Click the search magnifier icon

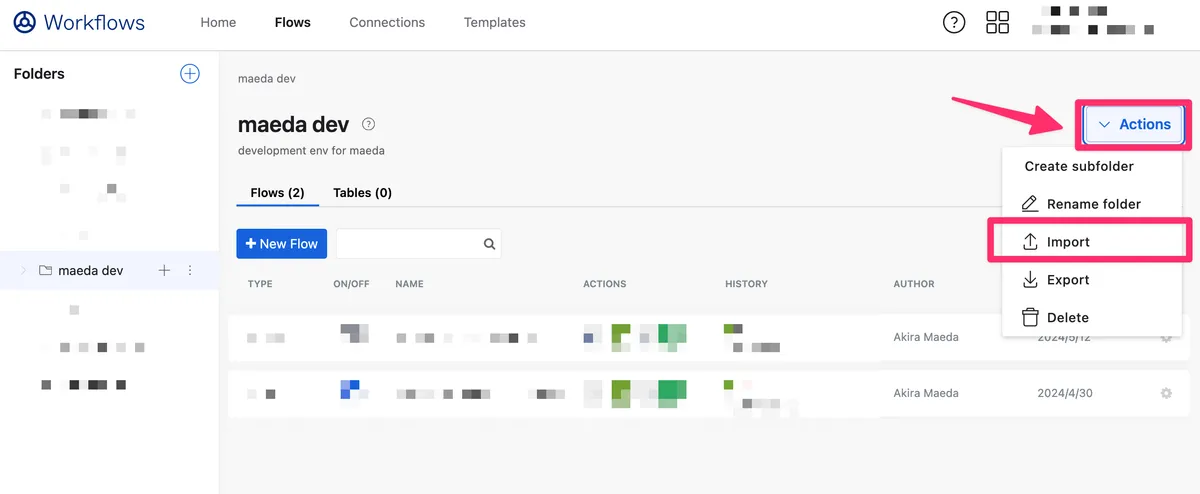489,243
